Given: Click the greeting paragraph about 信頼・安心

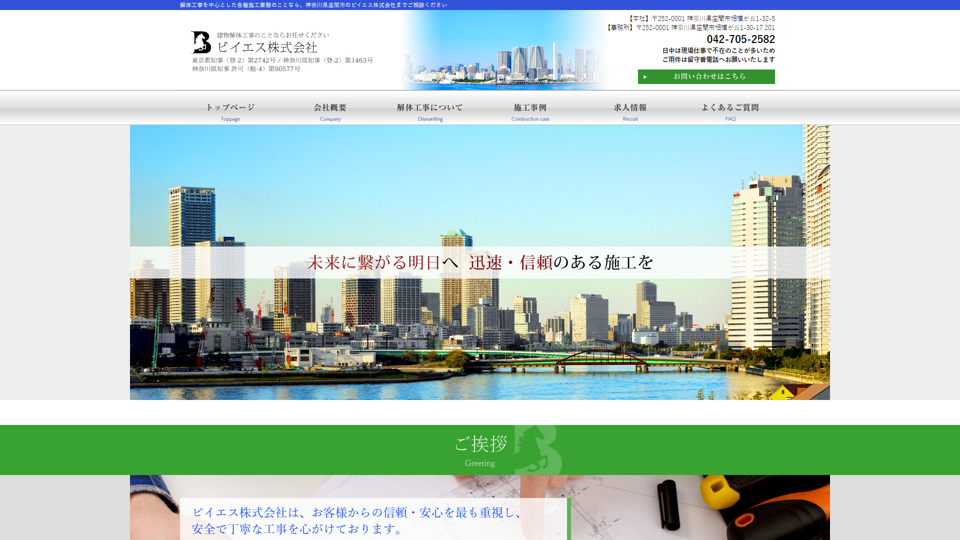Looking at the screenshot, I should coord(357,520).
